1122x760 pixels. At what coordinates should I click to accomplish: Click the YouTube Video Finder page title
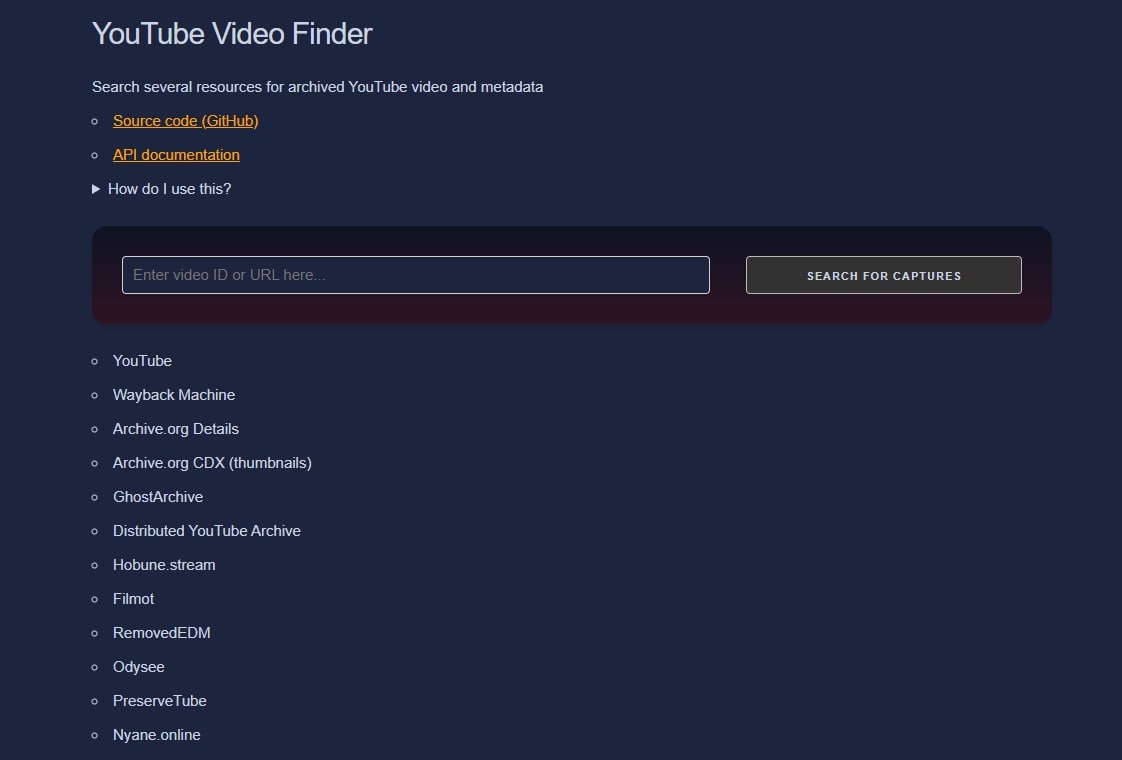coord(233,34)
